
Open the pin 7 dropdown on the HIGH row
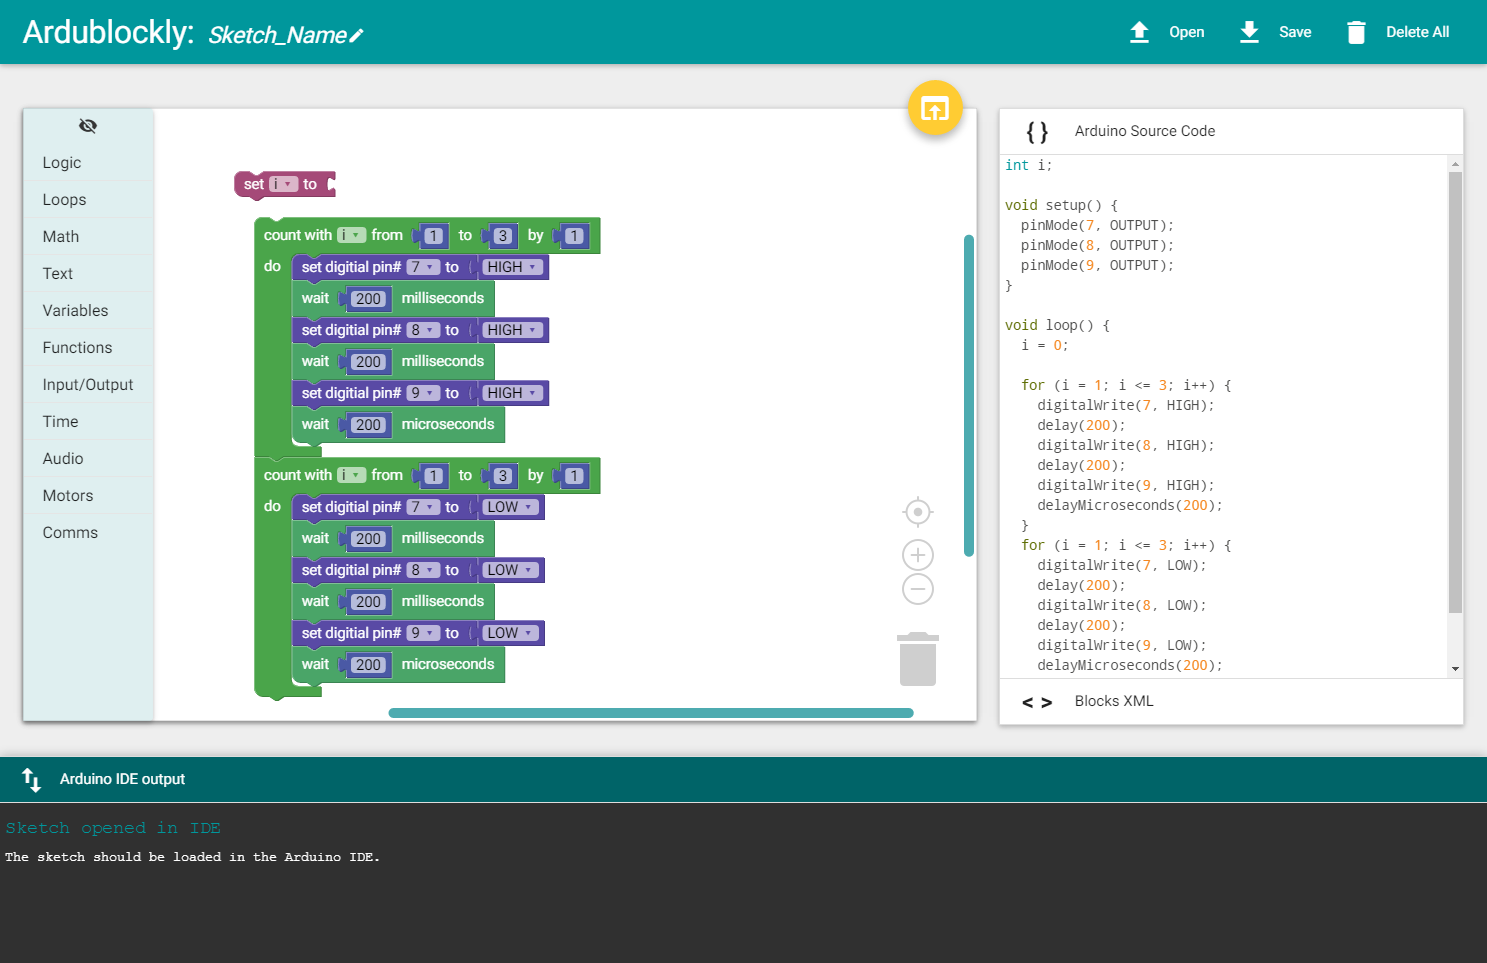coord(423,267)
